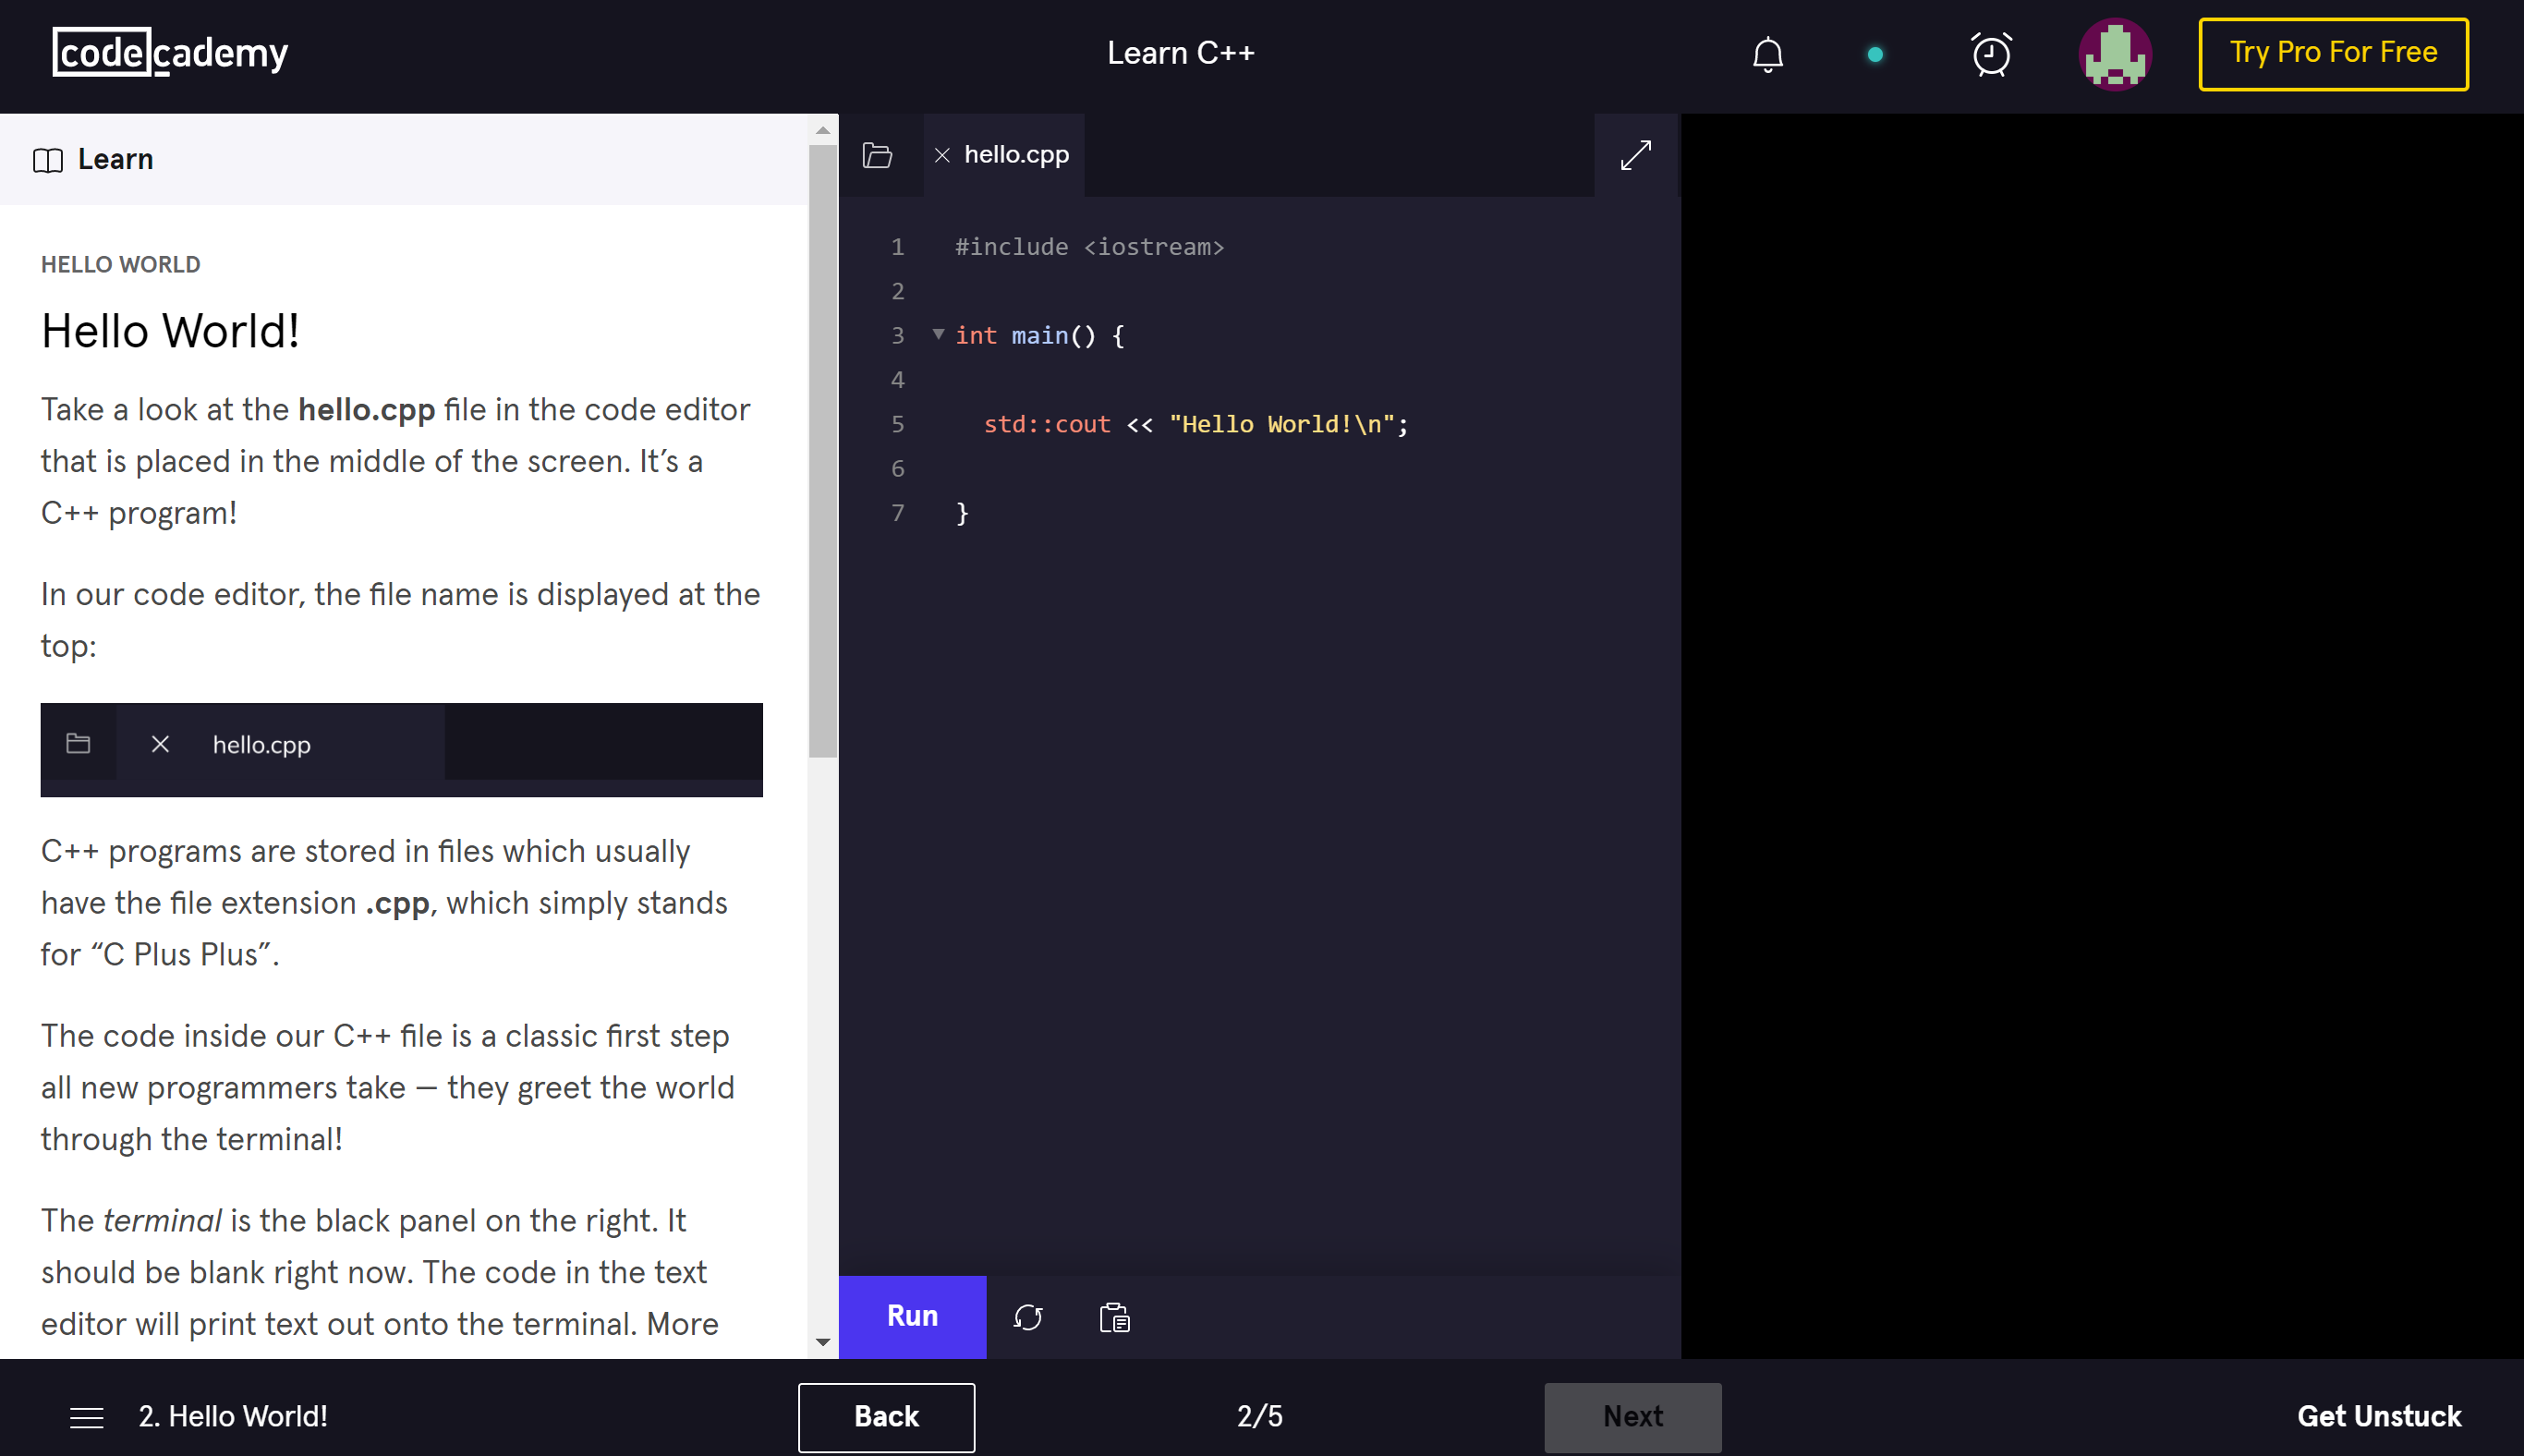Open the lesson list hamburger menu
The image size is (2524, 1456).
(87, 1416)
